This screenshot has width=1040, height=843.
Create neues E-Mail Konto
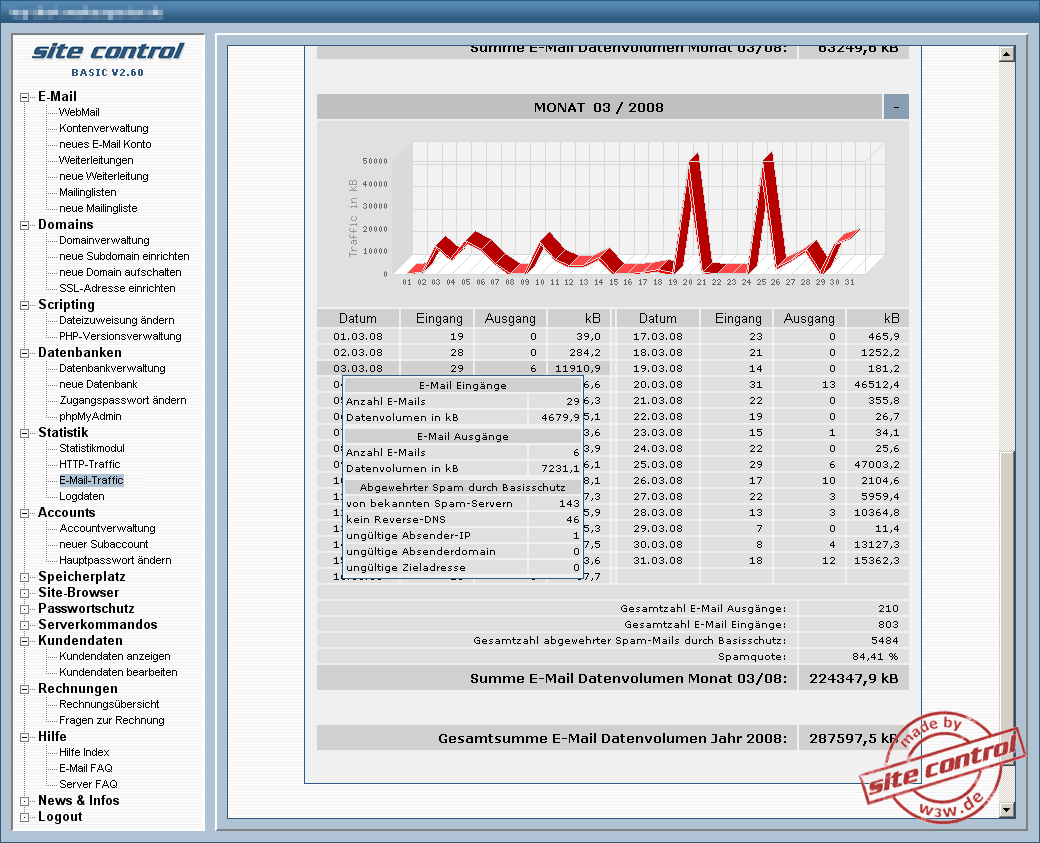(105, 144)
